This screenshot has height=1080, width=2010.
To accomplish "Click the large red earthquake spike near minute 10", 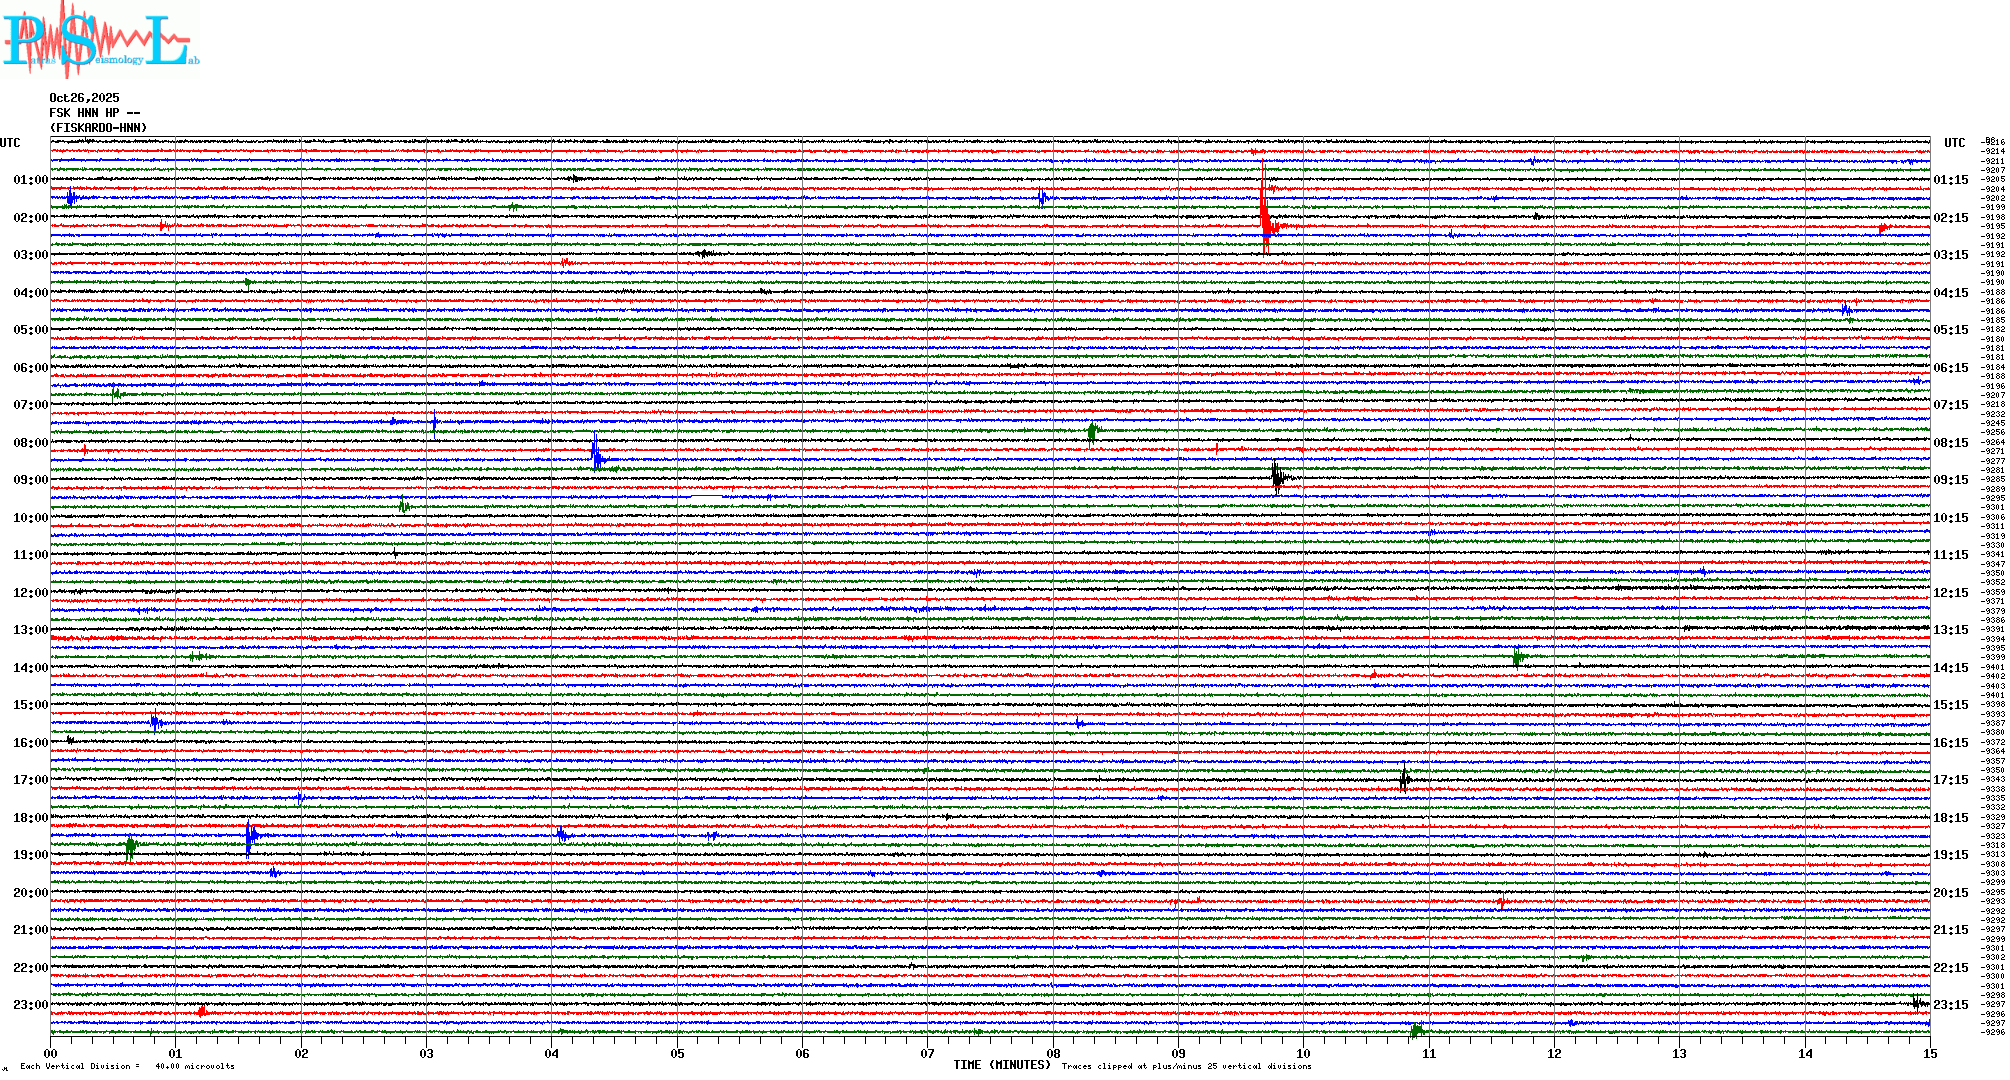I will coord(1265,215).
